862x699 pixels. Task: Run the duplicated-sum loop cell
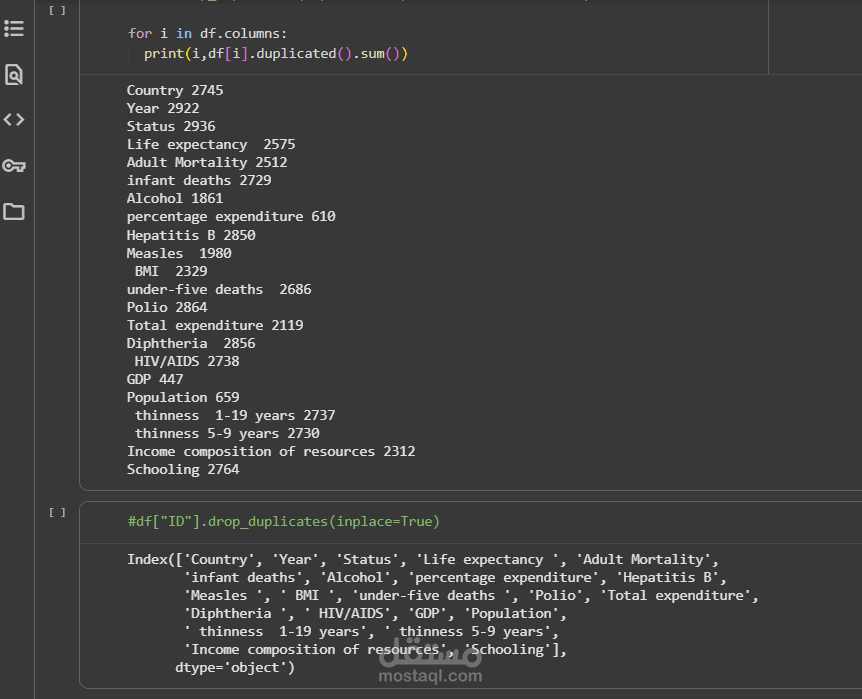pyautogui.click(x=58, y=10)
